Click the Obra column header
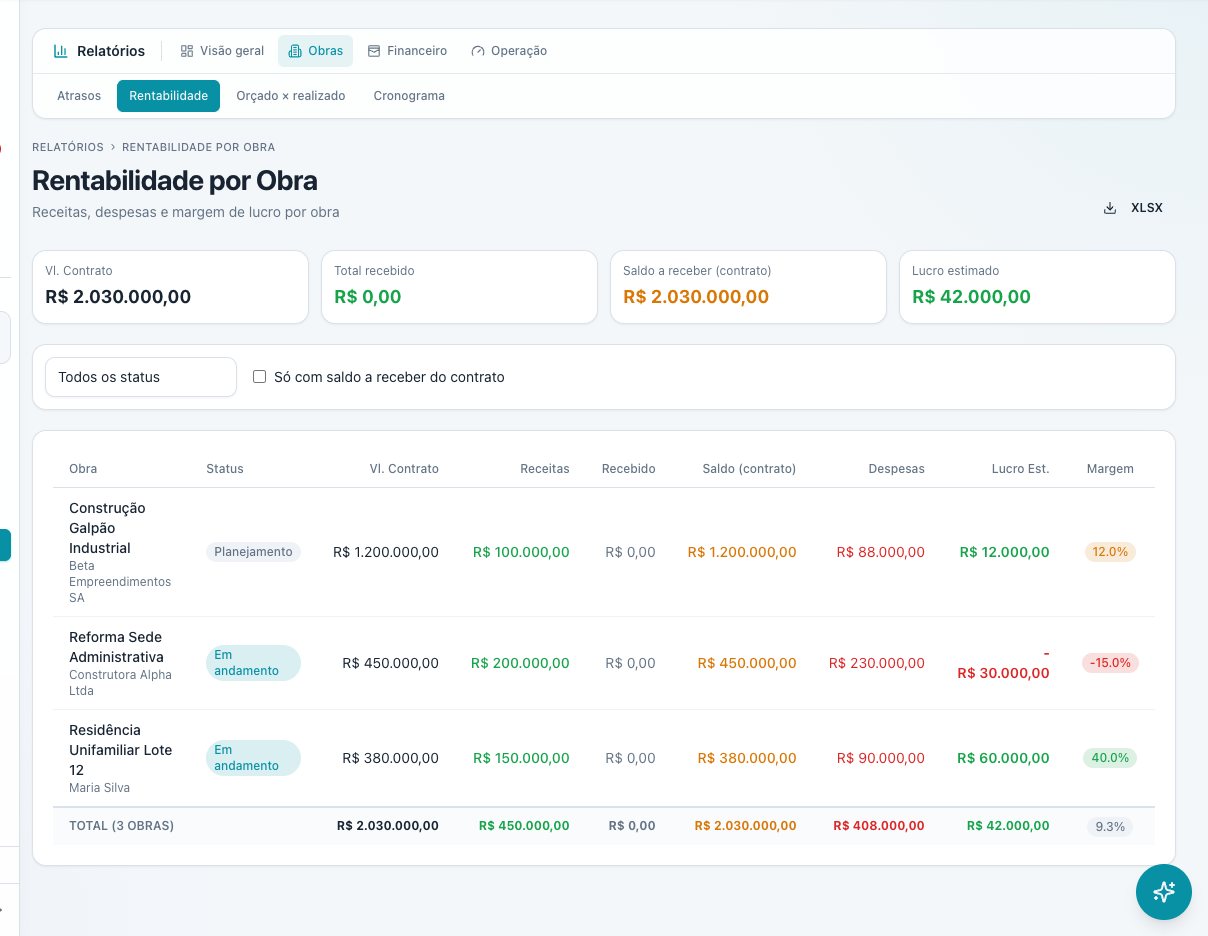The width and height of the screenshot is (1208, 936). coord(83,469)
